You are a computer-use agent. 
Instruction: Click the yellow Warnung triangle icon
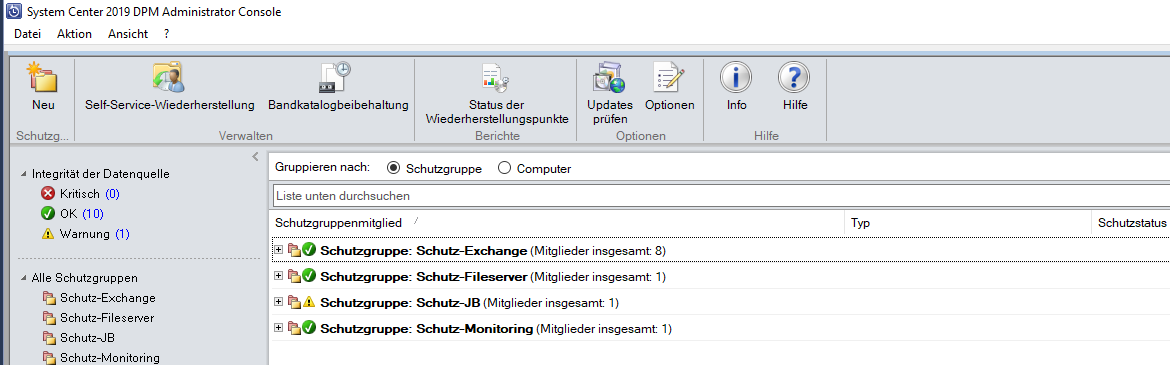coord(49,234)
